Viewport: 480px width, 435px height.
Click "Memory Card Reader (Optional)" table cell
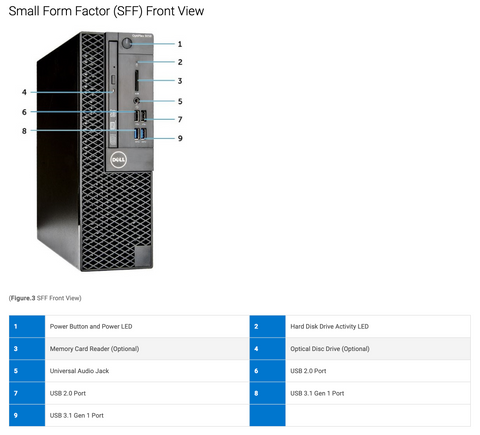click(x=147, y=349)
